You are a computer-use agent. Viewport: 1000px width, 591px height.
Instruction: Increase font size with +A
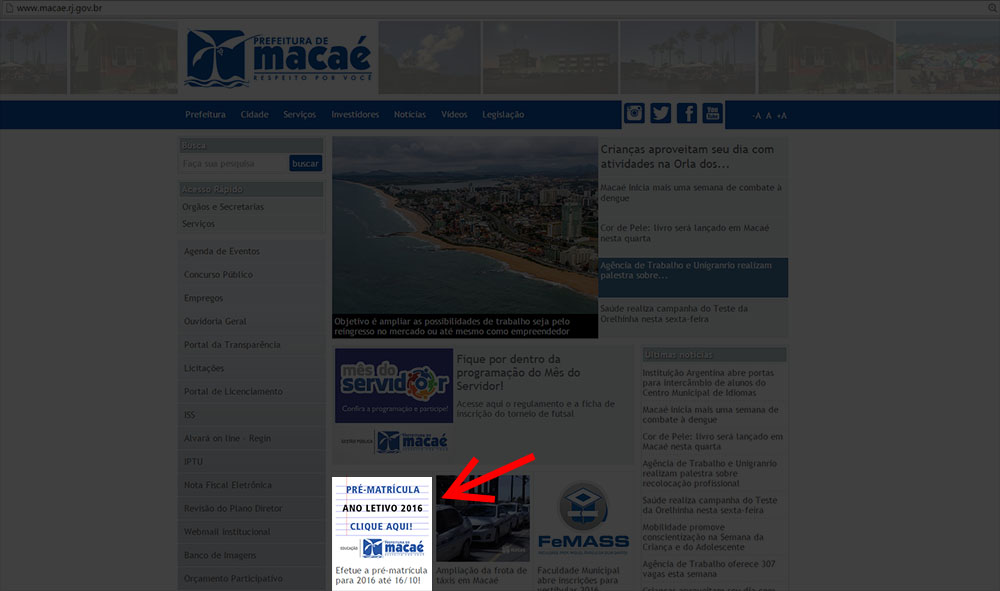point(782,115)
